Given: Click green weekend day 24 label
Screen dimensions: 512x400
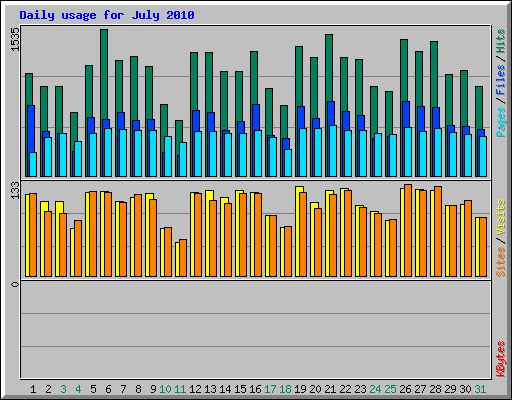Looking at the screenshot, I should pyautogui.click(x=375, y=389).
